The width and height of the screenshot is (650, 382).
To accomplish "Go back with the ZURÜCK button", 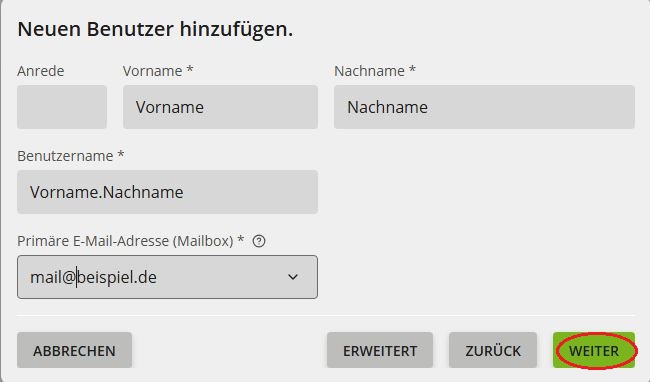I will [492, 350].
